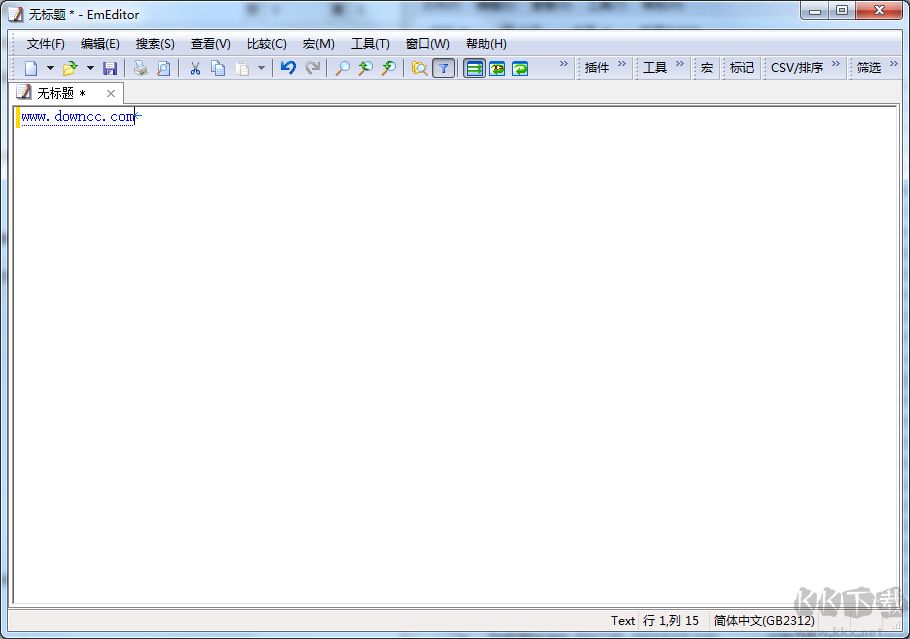Image resolution: width=910 pixels, height=639 pixels.
Task: Click the Copy icon in toolbar
Action: coord(218,68)
